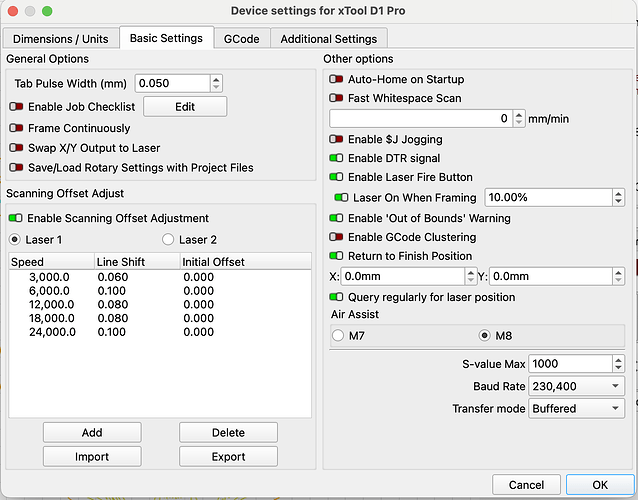Click Import scanning offsets button
Image resolution: width=638 pixels, height=500 pixels.
click(x=92, y=456)
